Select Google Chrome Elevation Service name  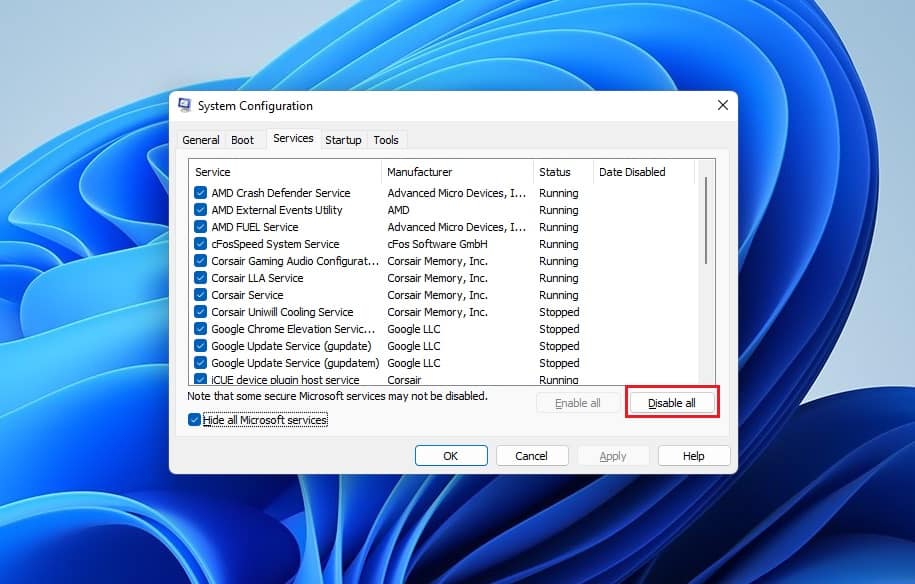click(x=293, y=328)
